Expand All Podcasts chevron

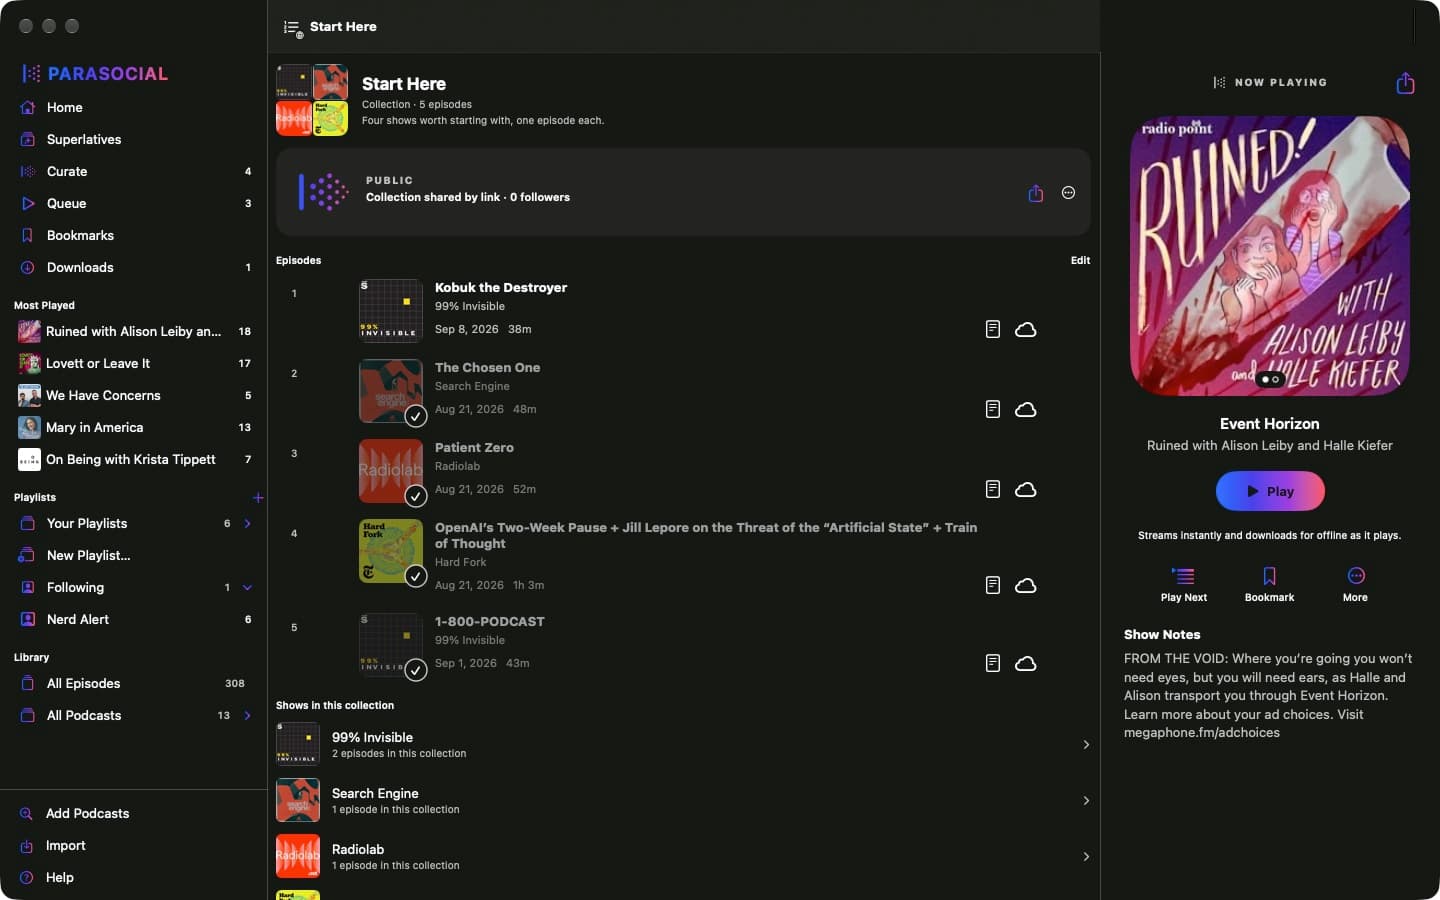(248, 715)
